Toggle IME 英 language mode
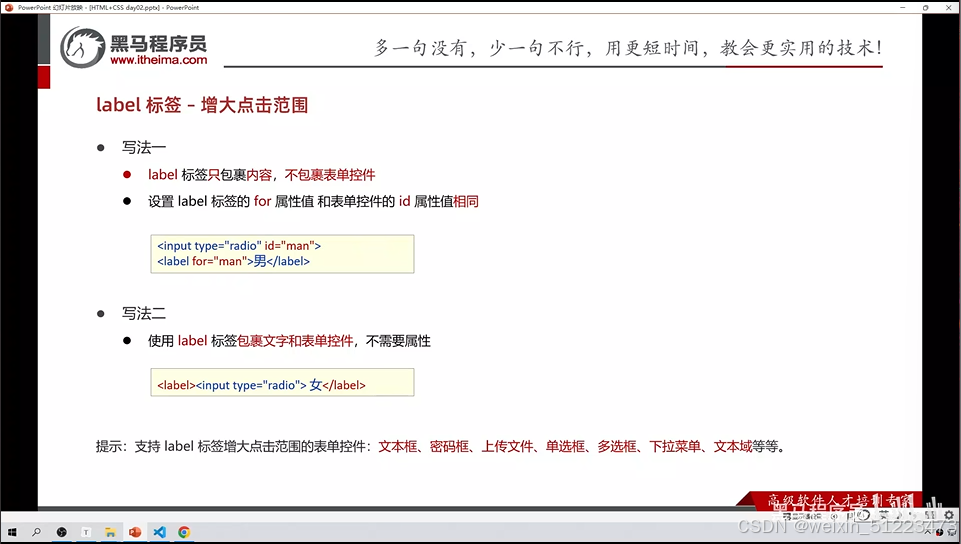The width and height of the screenshot is (961, 544). pos(883,516)
